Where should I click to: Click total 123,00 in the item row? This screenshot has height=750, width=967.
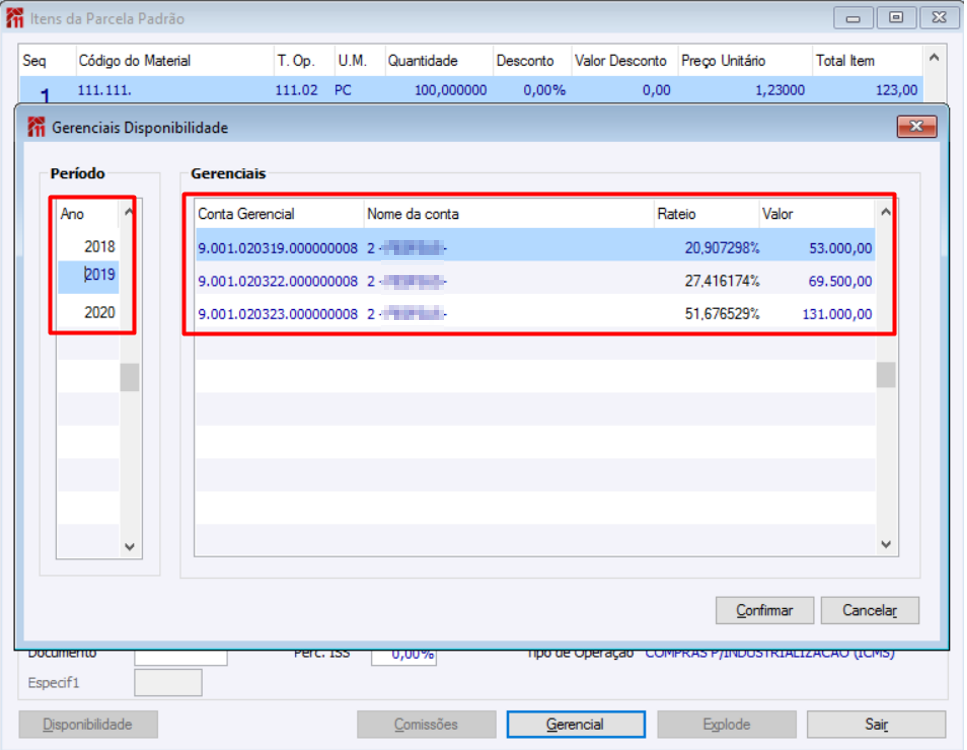pos(897,90)
